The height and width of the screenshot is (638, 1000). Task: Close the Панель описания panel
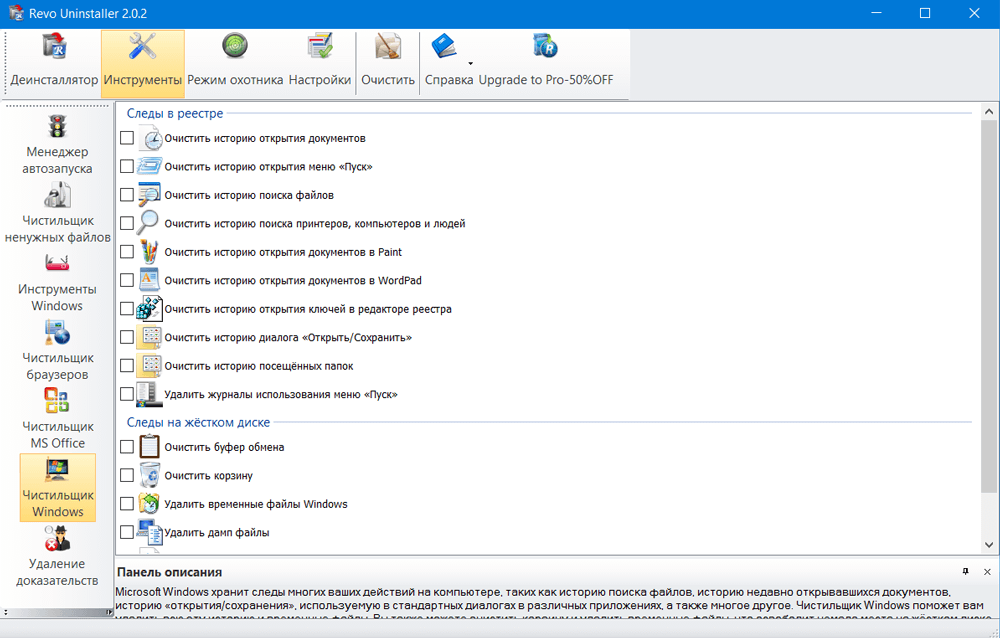tap(987, 572)
